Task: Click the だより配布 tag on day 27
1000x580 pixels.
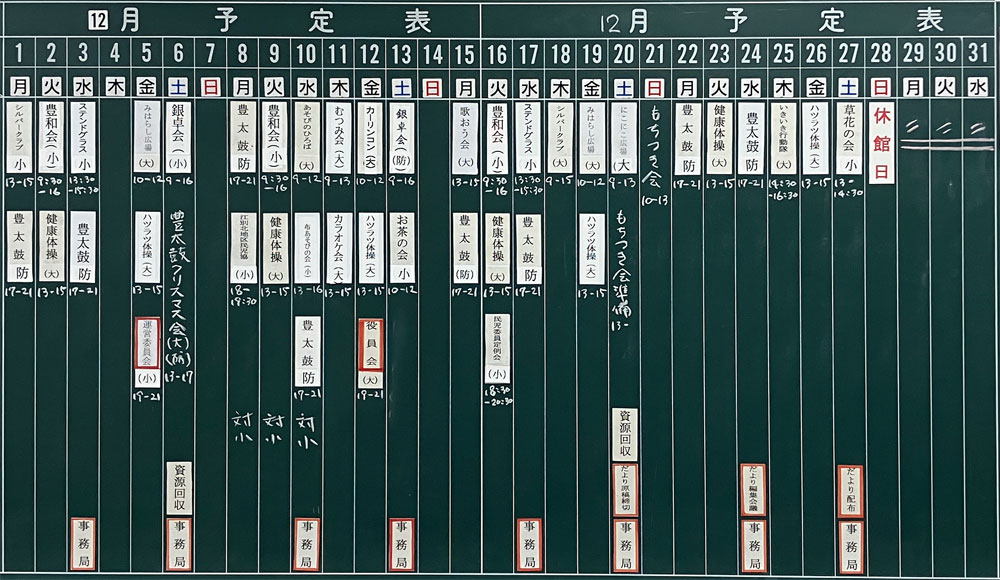Action: pyautogui.click(x=849, y=490)
